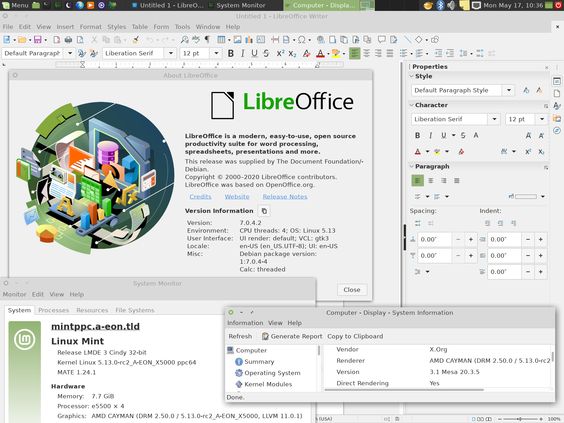This screenshot has height=423, width=564.
Task: Collapse the Paragraph section in Properties
Action: (412, 167)
